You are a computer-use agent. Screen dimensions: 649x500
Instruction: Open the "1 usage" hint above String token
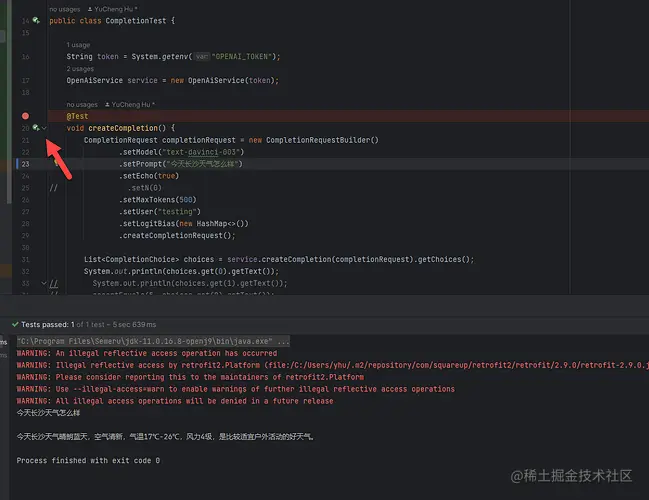tap(78, 45)
